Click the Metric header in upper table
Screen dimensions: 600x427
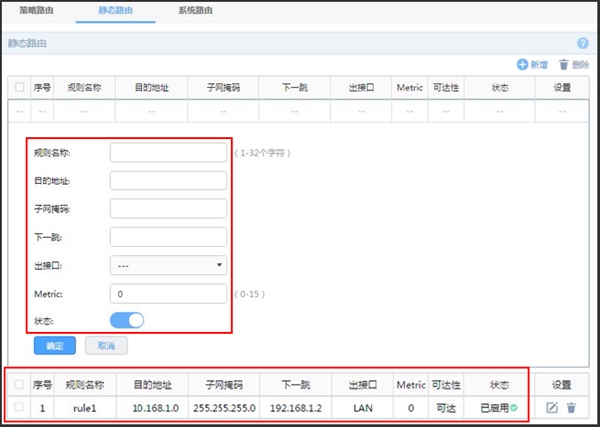(409, 88)
